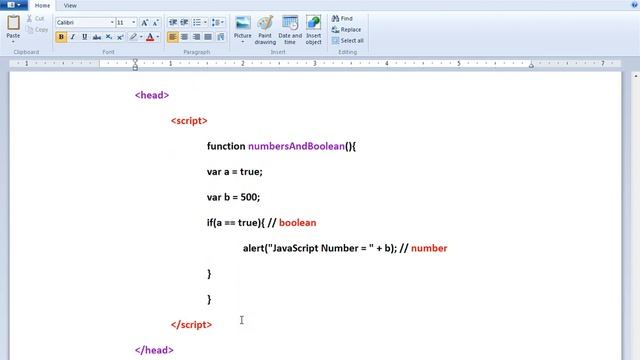The image size is (640, 360).
Task: Apply the red font color
Action: (x=150, y=37)
